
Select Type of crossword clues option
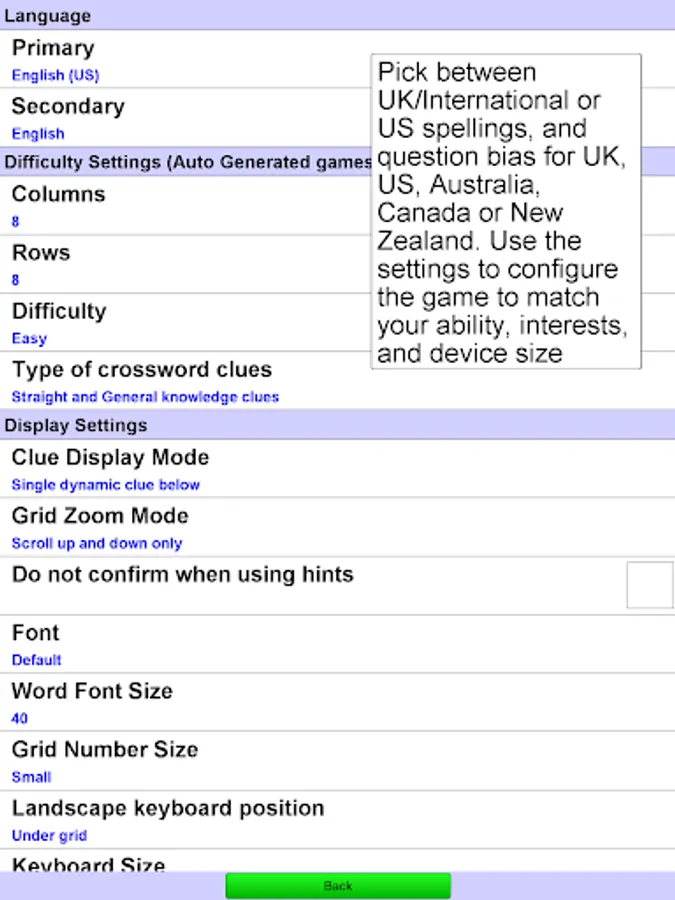point(180,381)
